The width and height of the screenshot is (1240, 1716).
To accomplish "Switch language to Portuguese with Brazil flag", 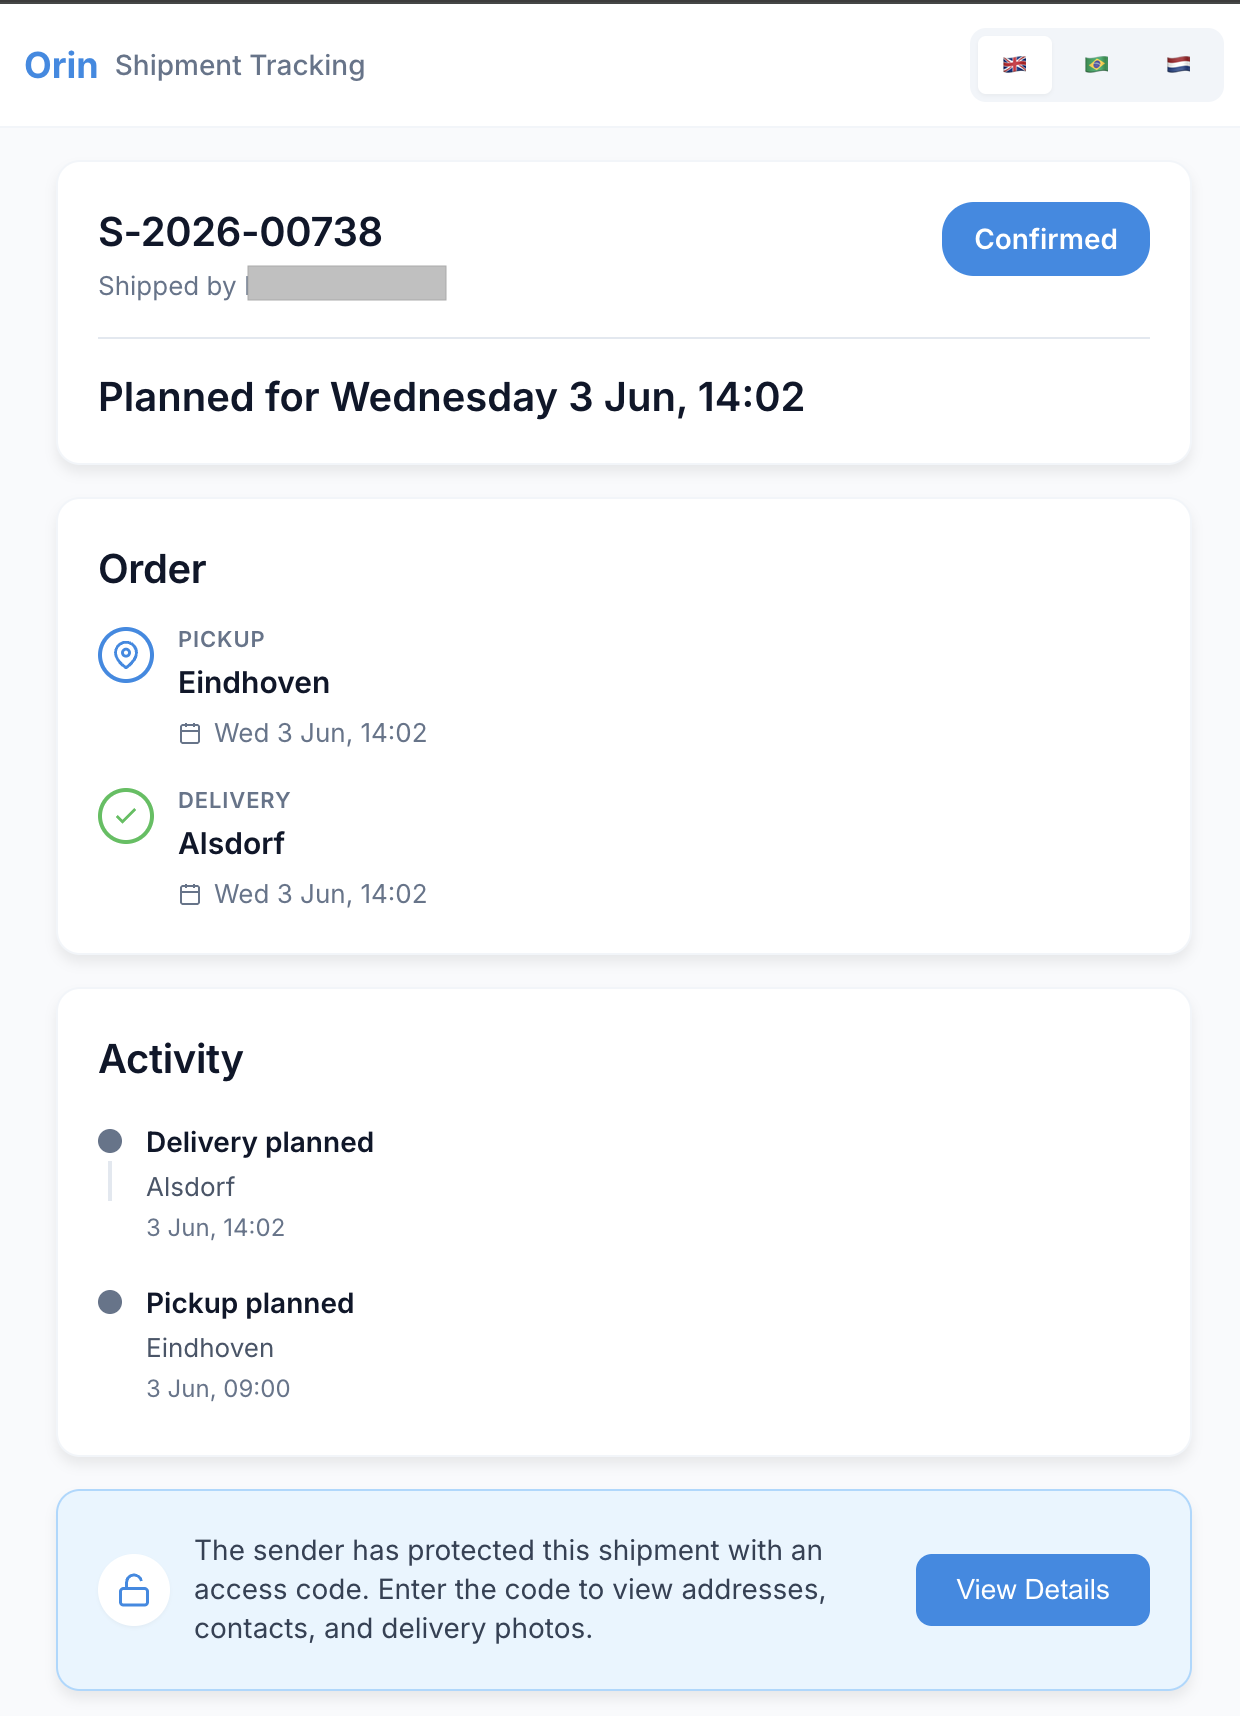I will pos(1096,65).
